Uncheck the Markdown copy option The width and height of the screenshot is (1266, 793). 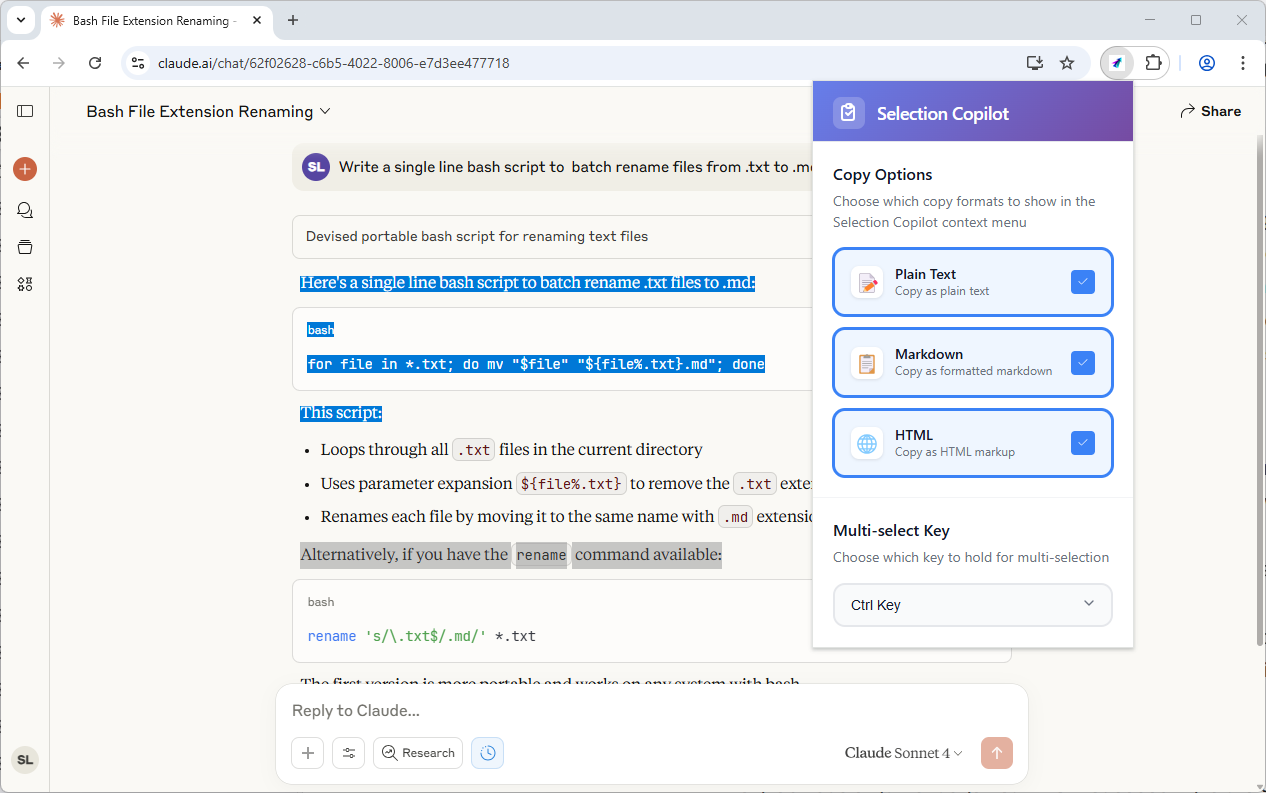tap(1082, 362)
